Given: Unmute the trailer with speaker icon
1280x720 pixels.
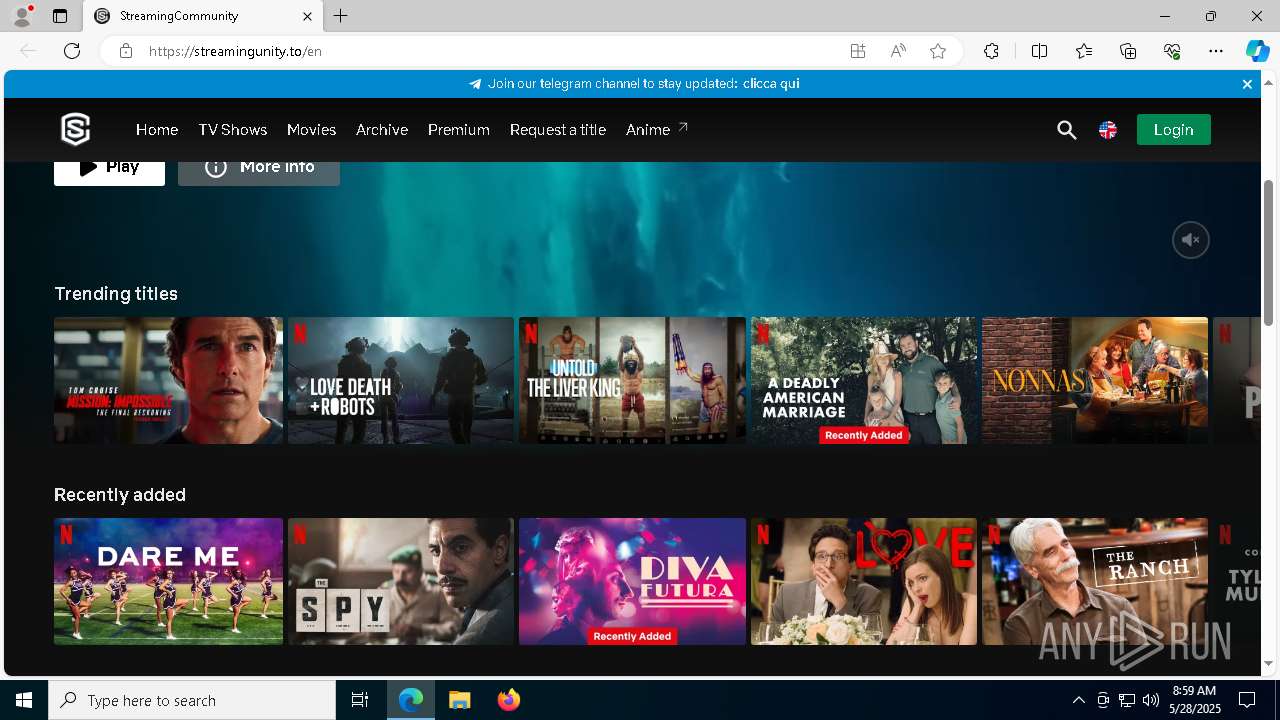Looking at the screenshot, I should [x=1191, y=240].
